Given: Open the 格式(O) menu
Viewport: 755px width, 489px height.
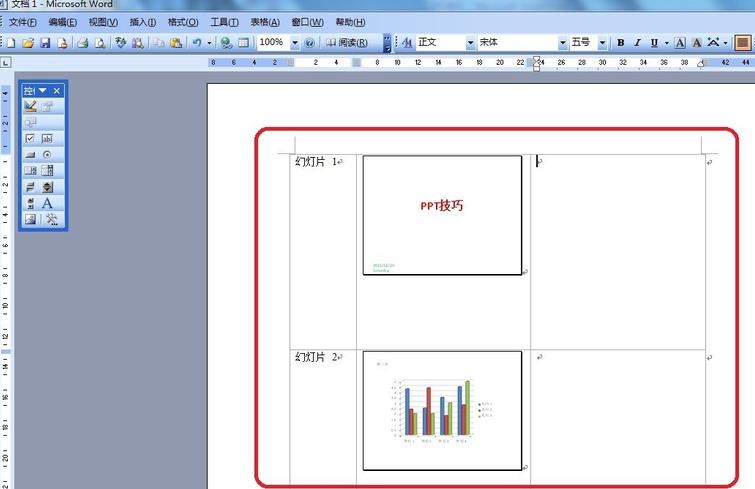Looking at the screenshot, I should coord(183,22).
